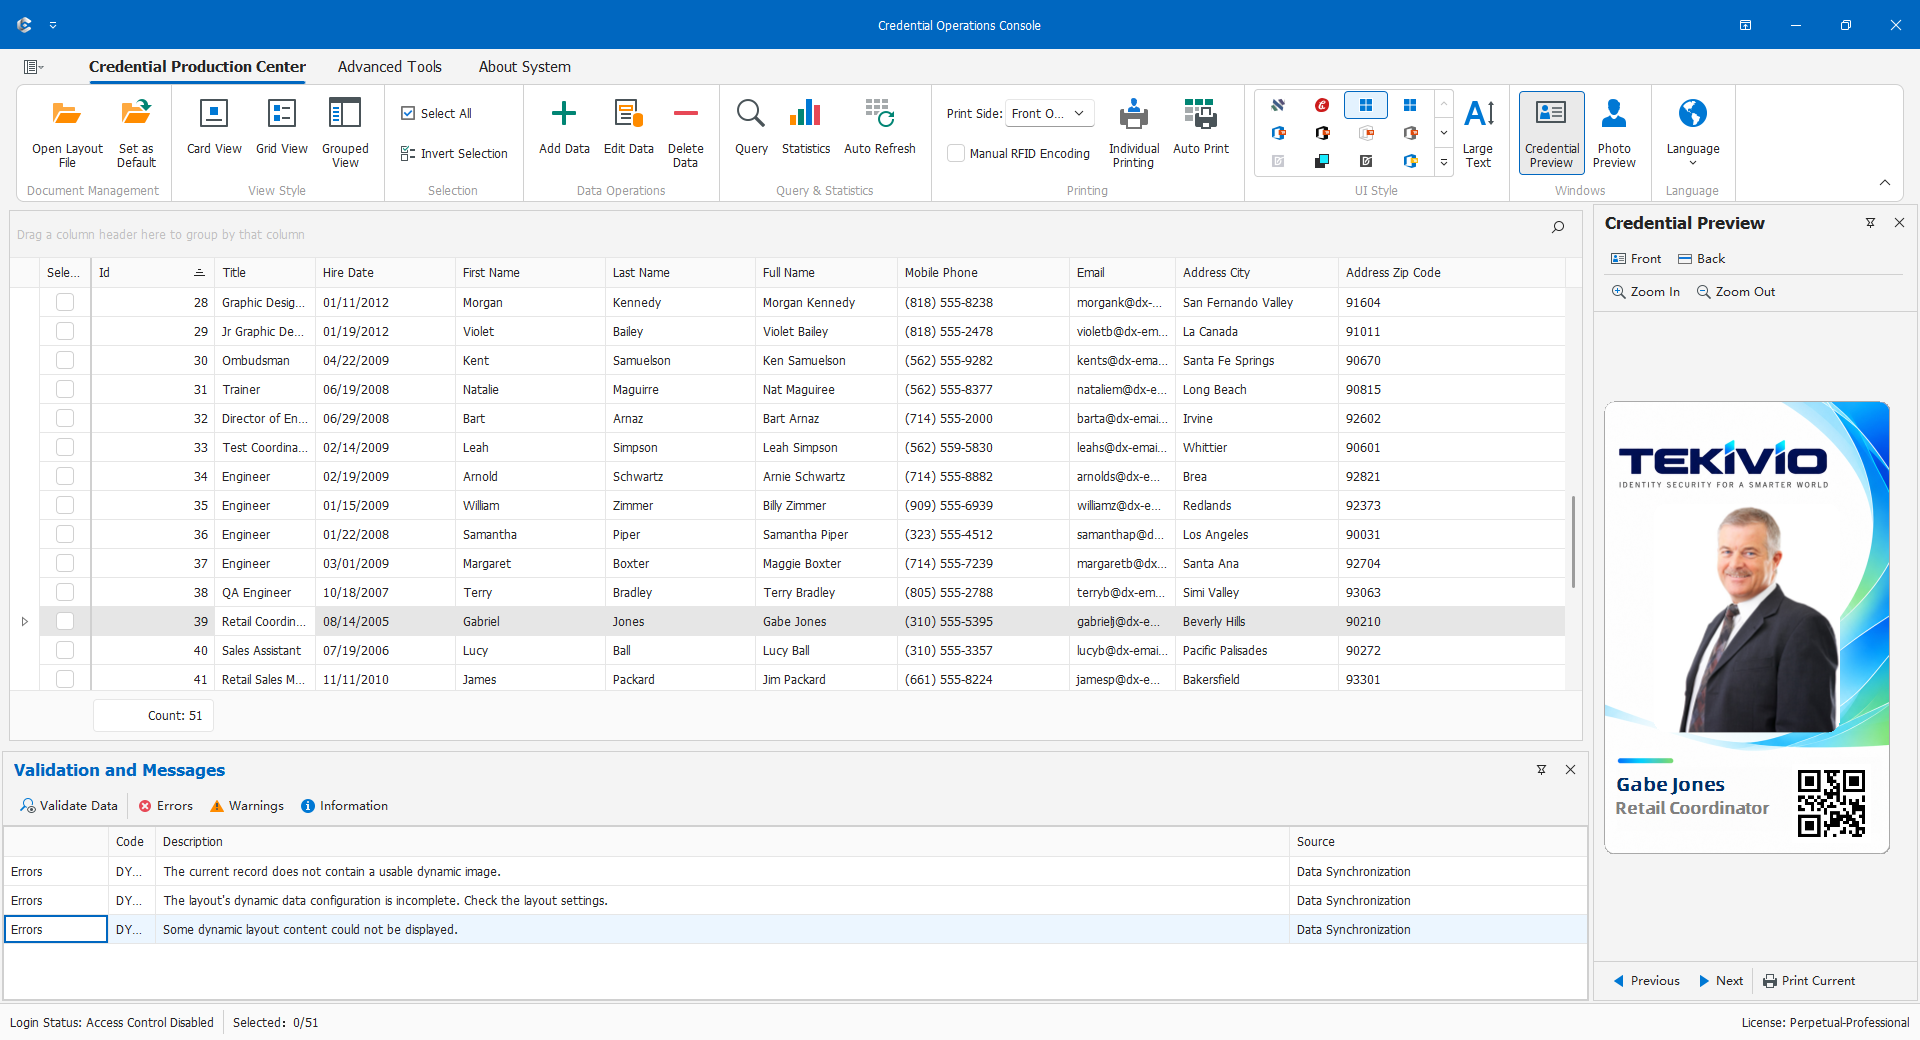
Task: Open the Edit Data tool
Action: tap(628, 128)
